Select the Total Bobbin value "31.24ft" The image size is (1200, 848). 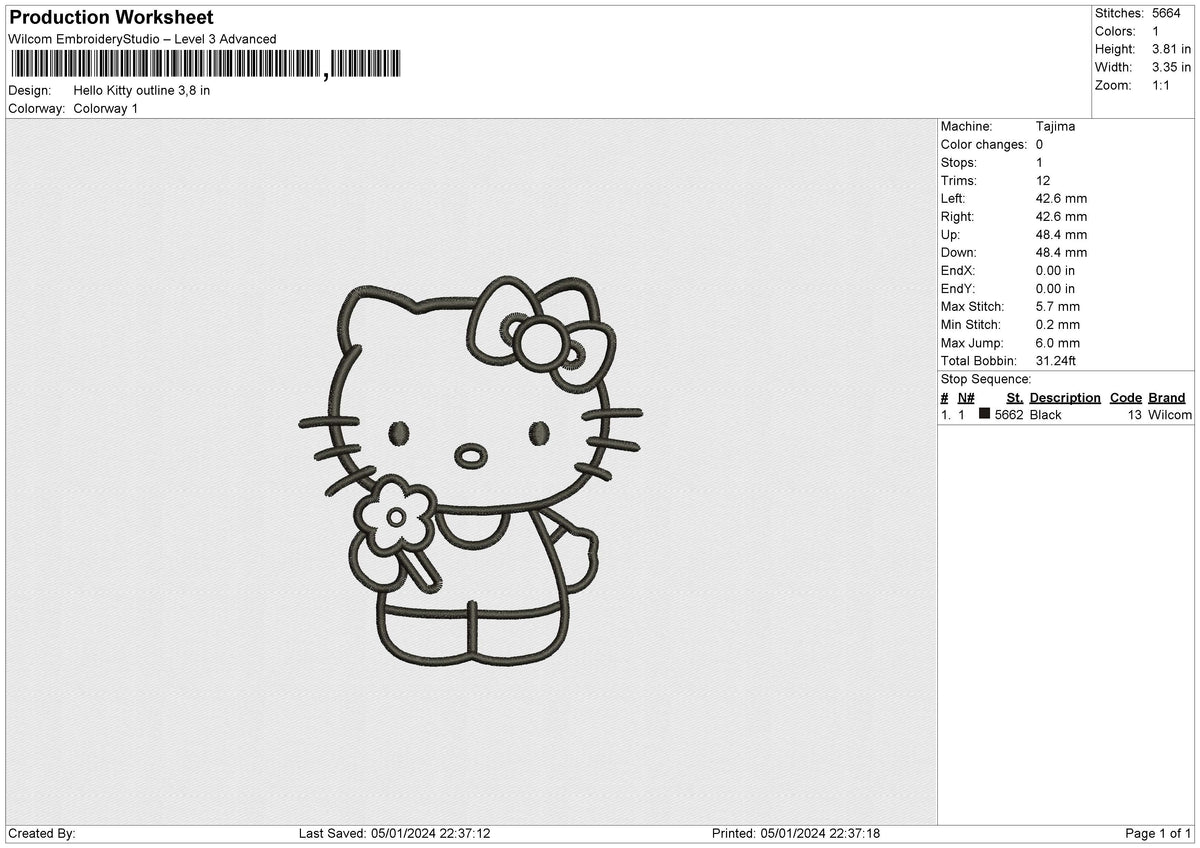point(1056,360)
